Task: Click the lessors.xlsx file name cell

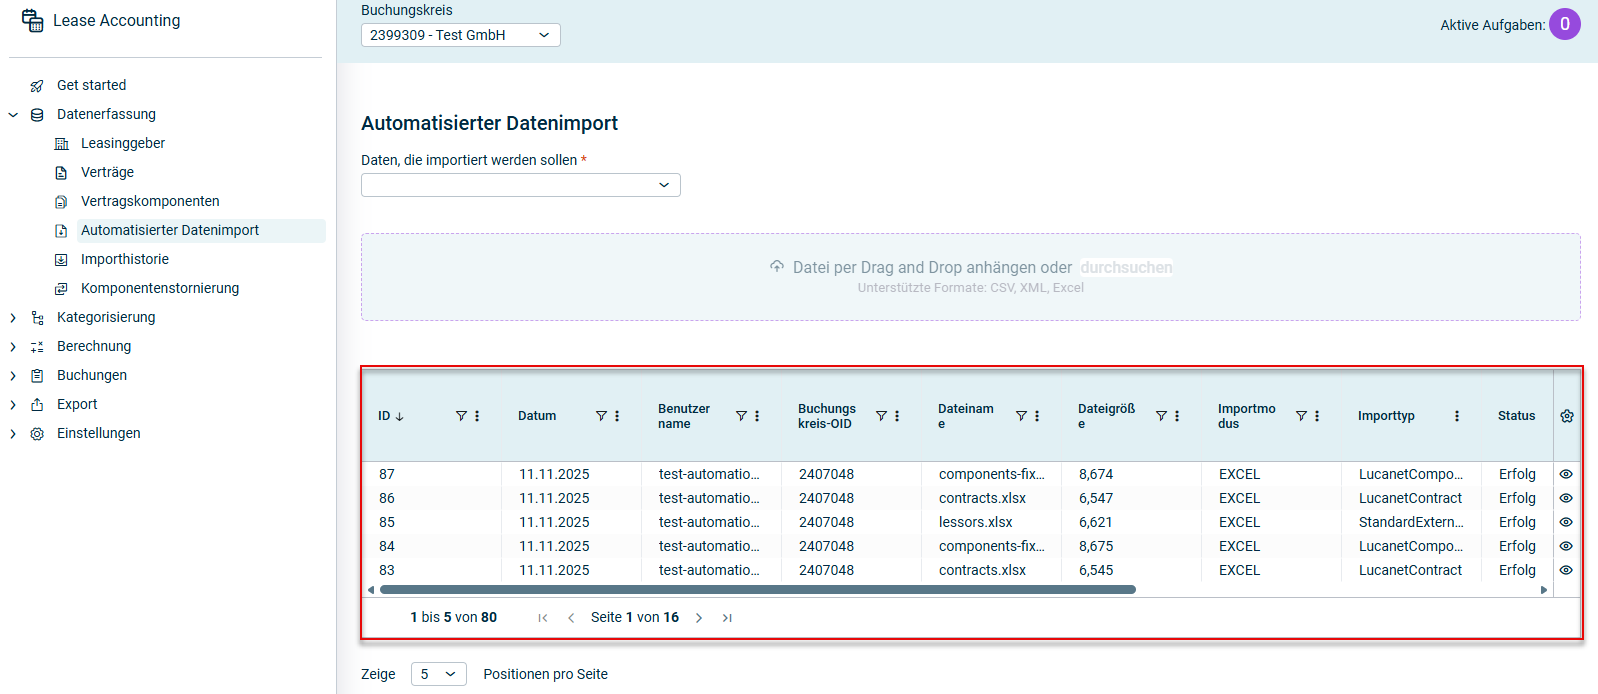Action: pos(976,522)
